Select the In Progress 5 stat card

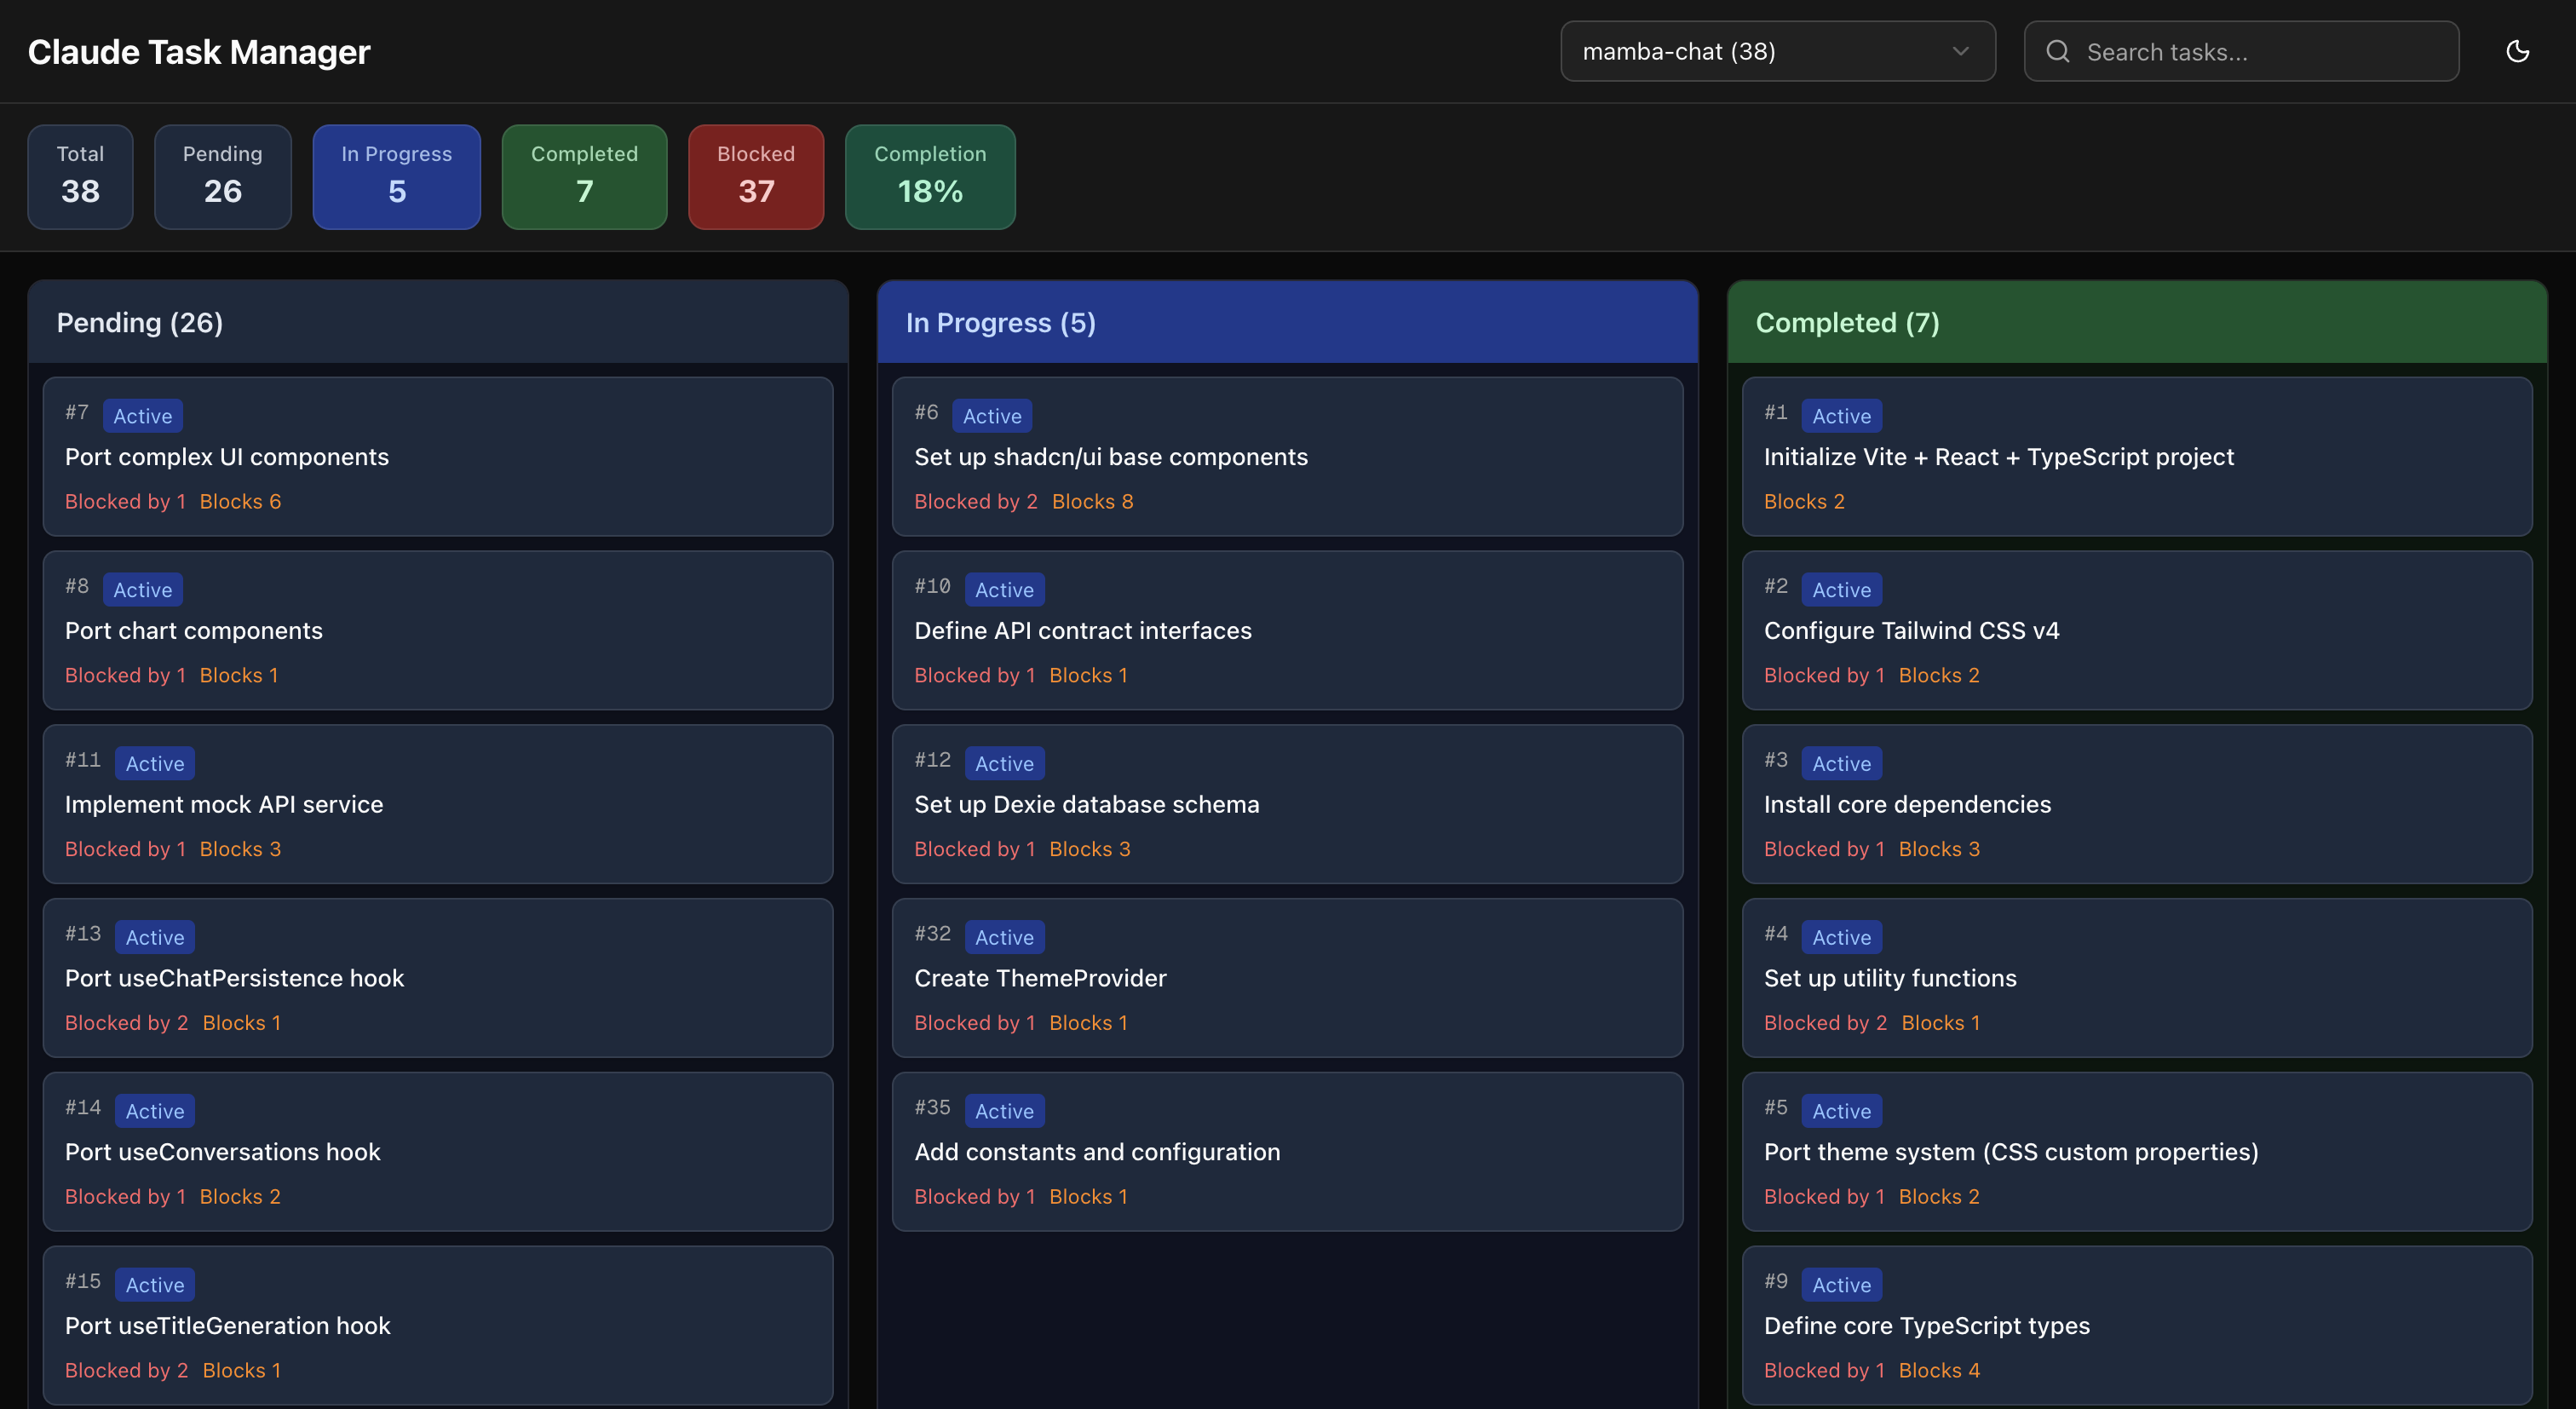396,176
